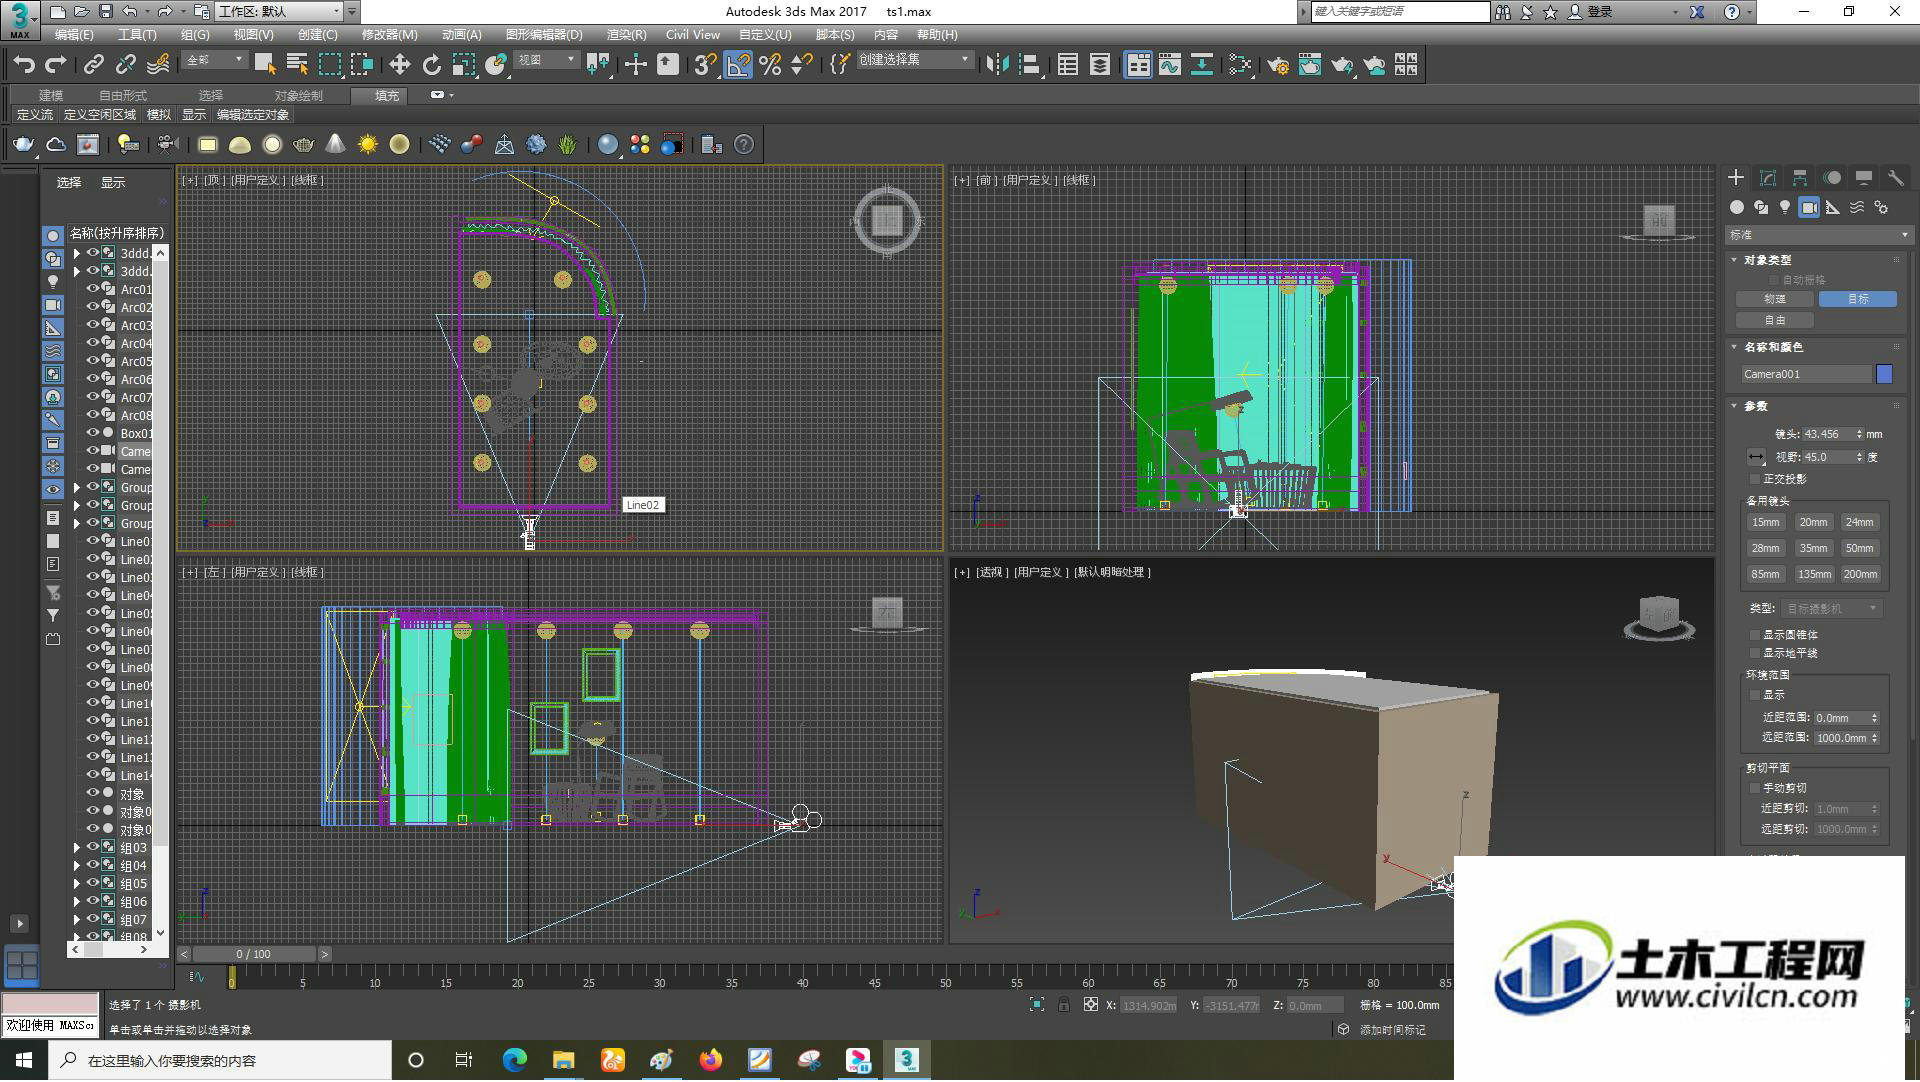
Task: Toggle visibility eye of Arc01
Action: 93,289
